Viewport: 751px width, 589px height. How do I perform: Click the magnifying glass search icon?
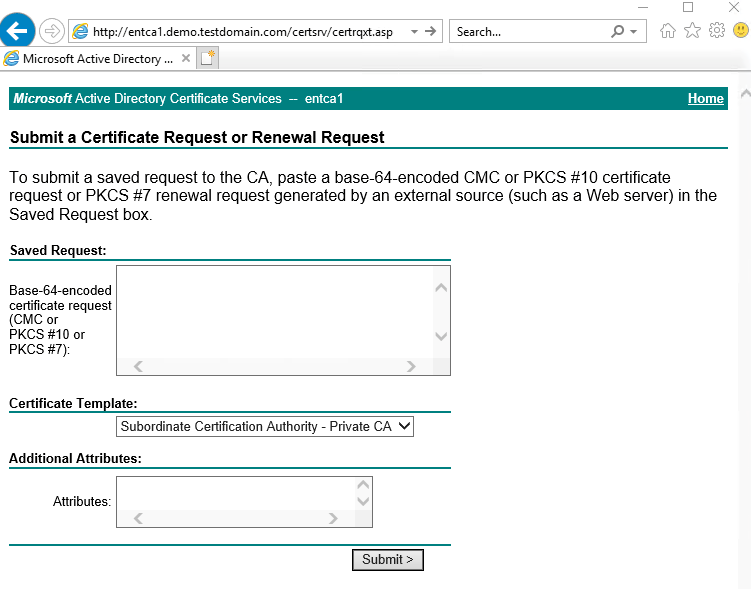point(618,32)
